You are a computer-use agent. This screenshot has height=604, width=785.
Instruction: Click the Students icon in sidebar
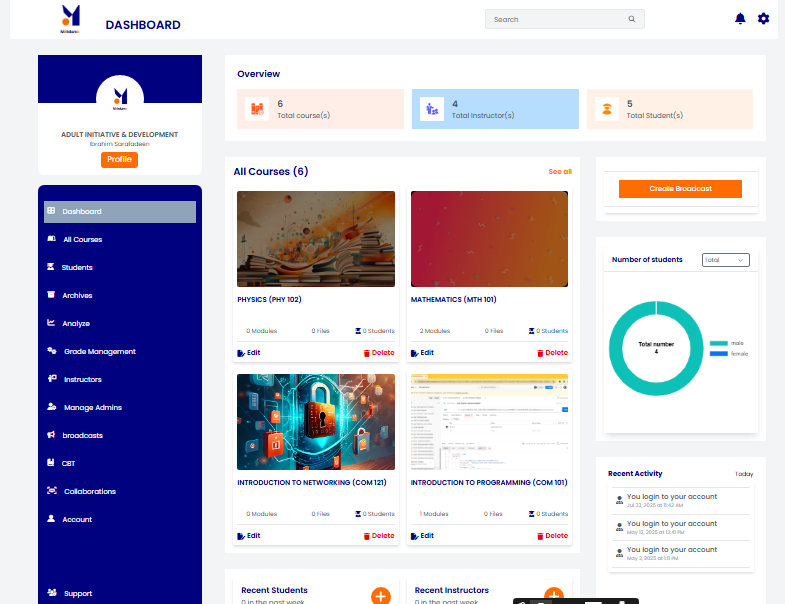pos(51,267)
